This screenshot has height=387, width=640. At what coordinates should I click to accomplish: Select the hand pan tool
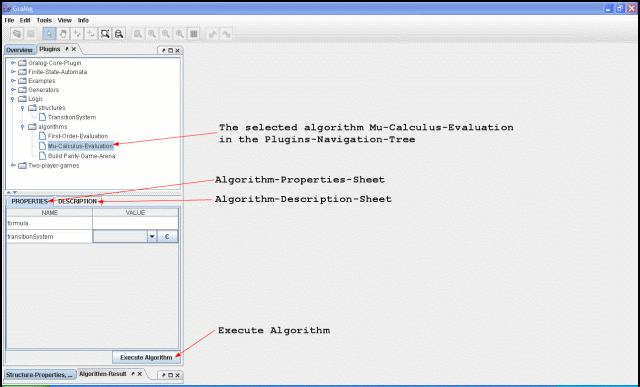click(63, 34)
